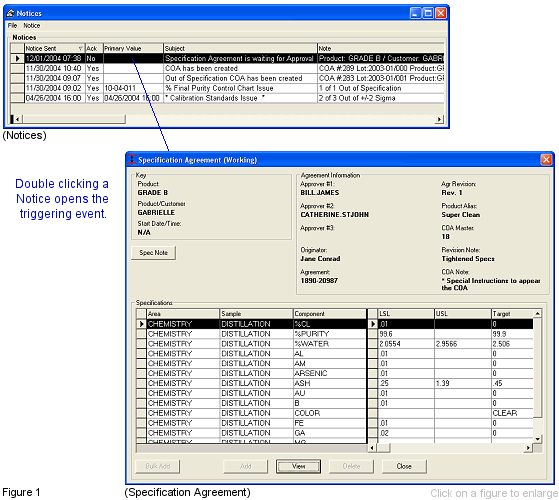Open the File menu in Notices window
The image size is (559, 500).
tap(12, 25)
